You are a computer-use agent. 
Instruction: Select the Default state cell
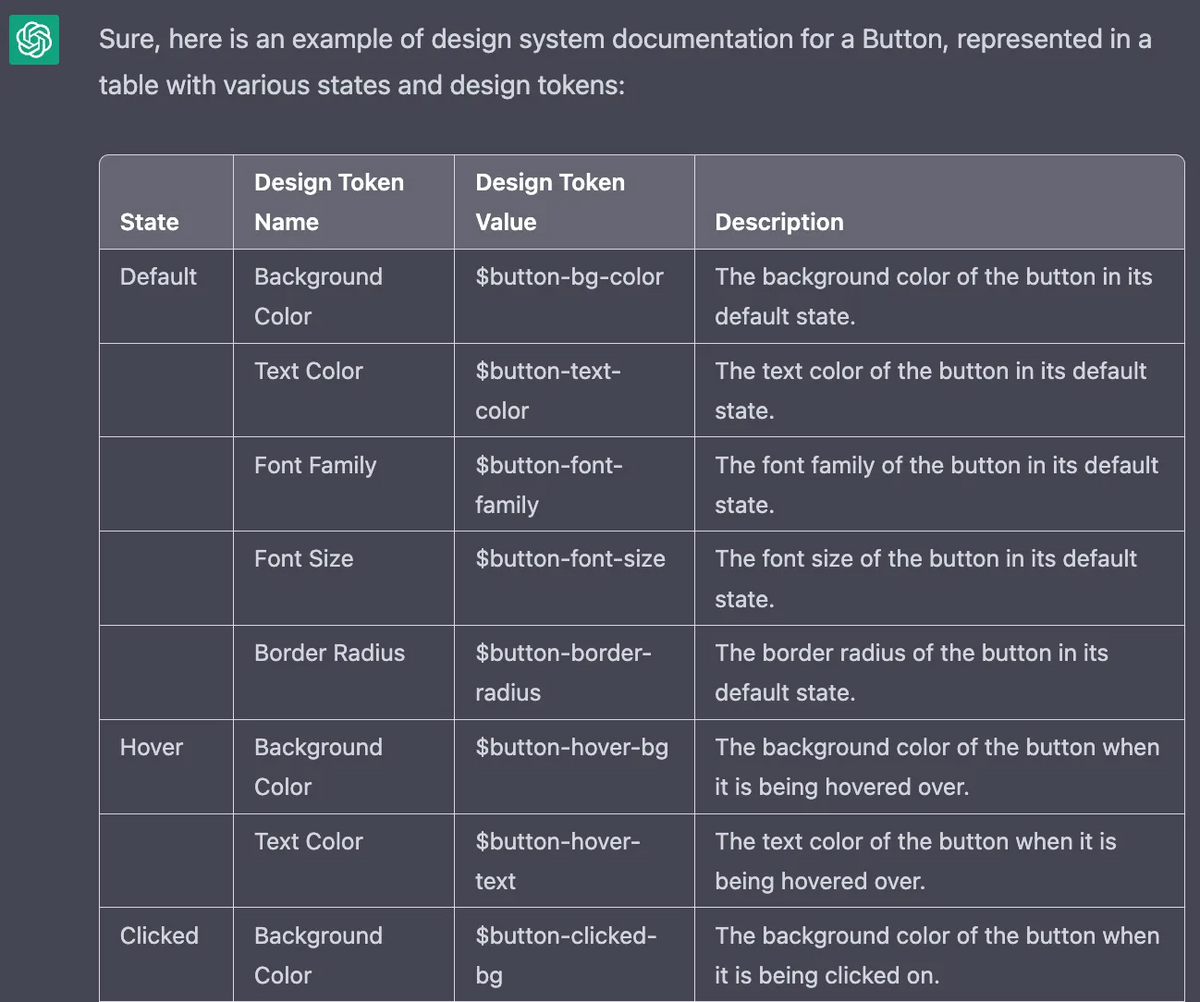[x=158, y=276]
